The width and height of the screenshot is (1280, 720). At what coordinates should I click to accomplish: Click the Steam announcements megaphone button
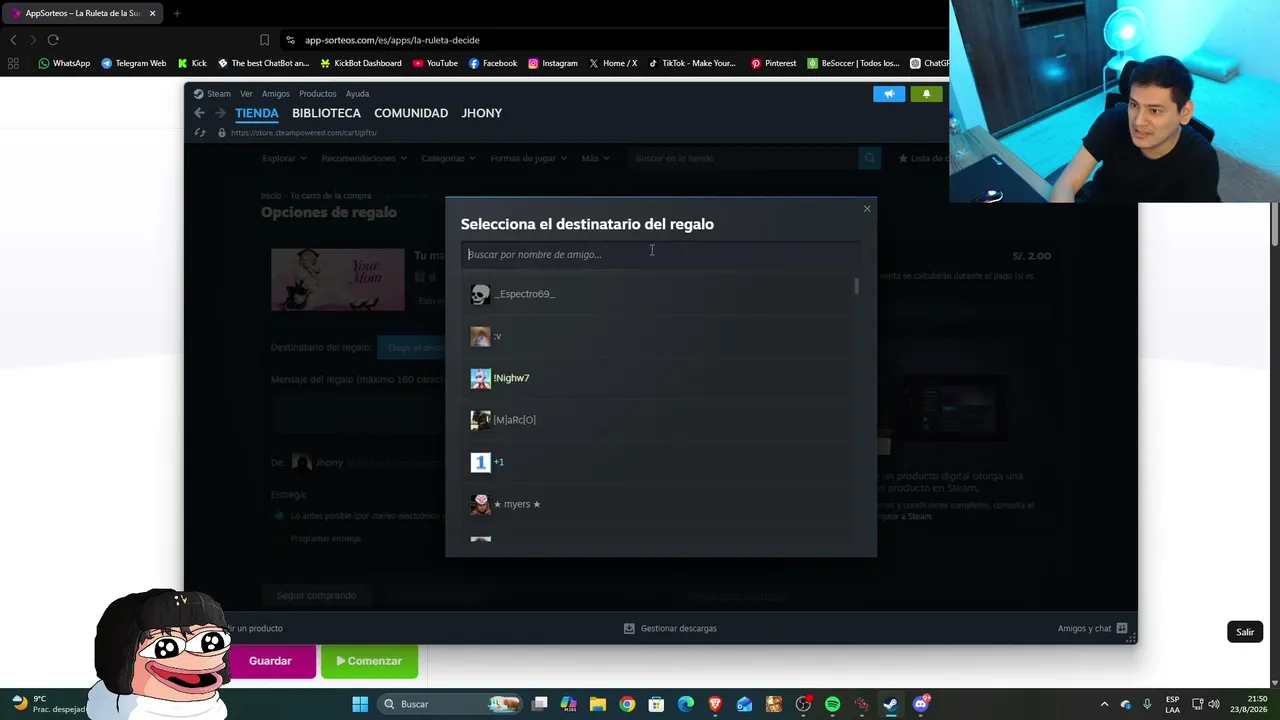point(889,94)
